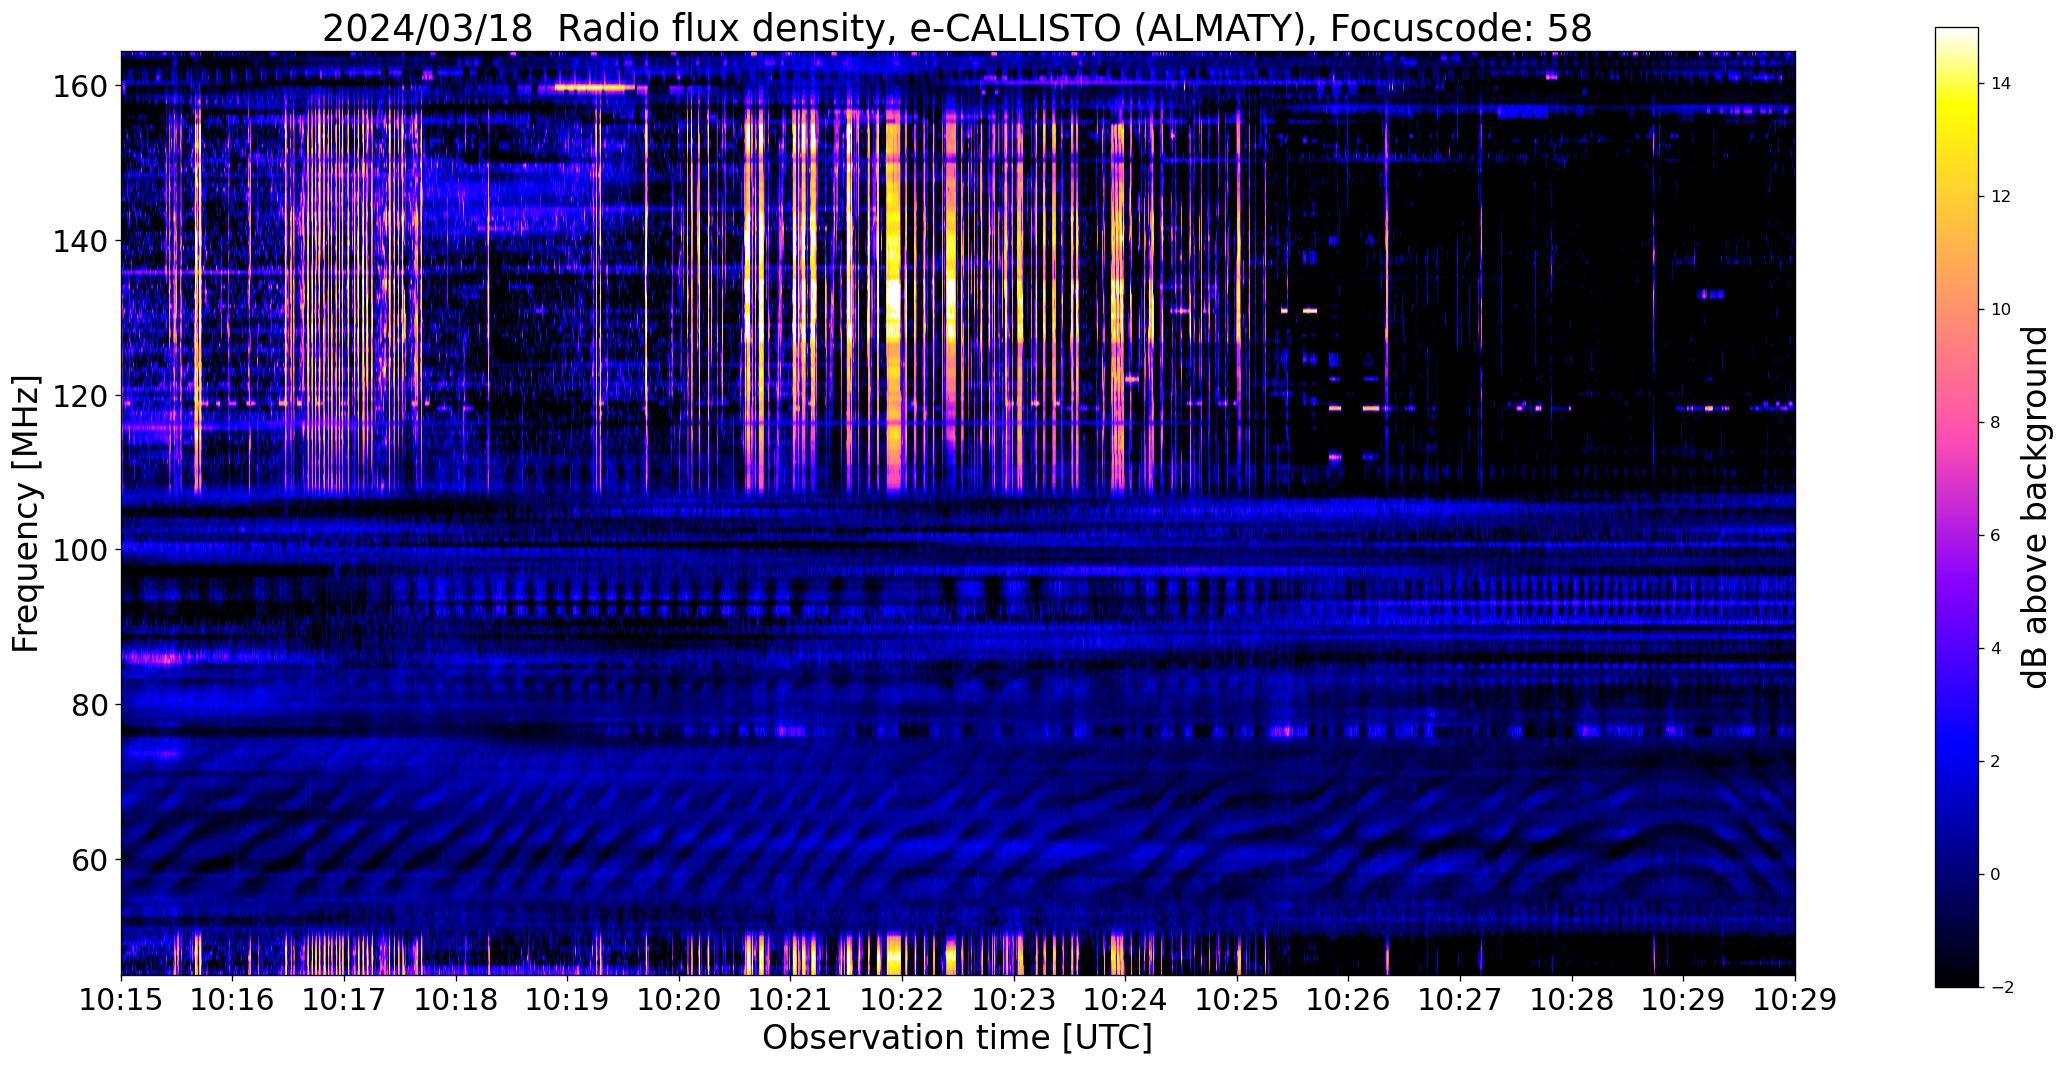The width and height of the screenshot is (2066, 1067).
Task: Click the 10:18 time tick label
Action: [456, 1000]
